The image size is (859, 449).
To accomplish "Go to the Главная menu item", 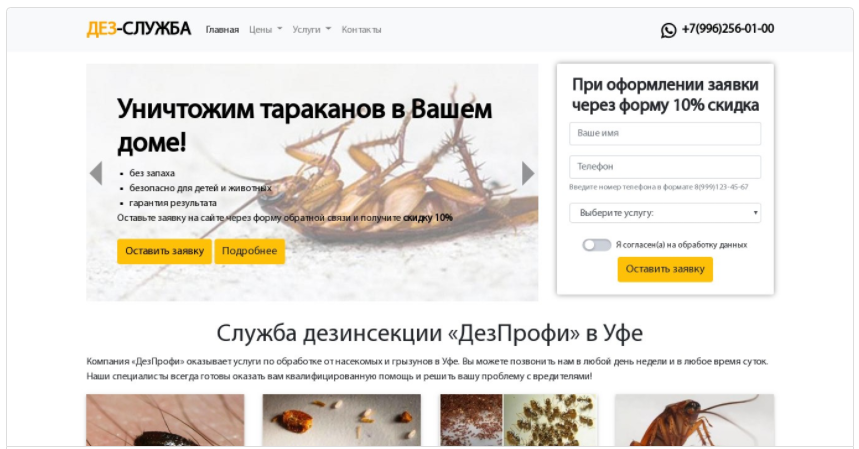I will click(x=222, y=30).
